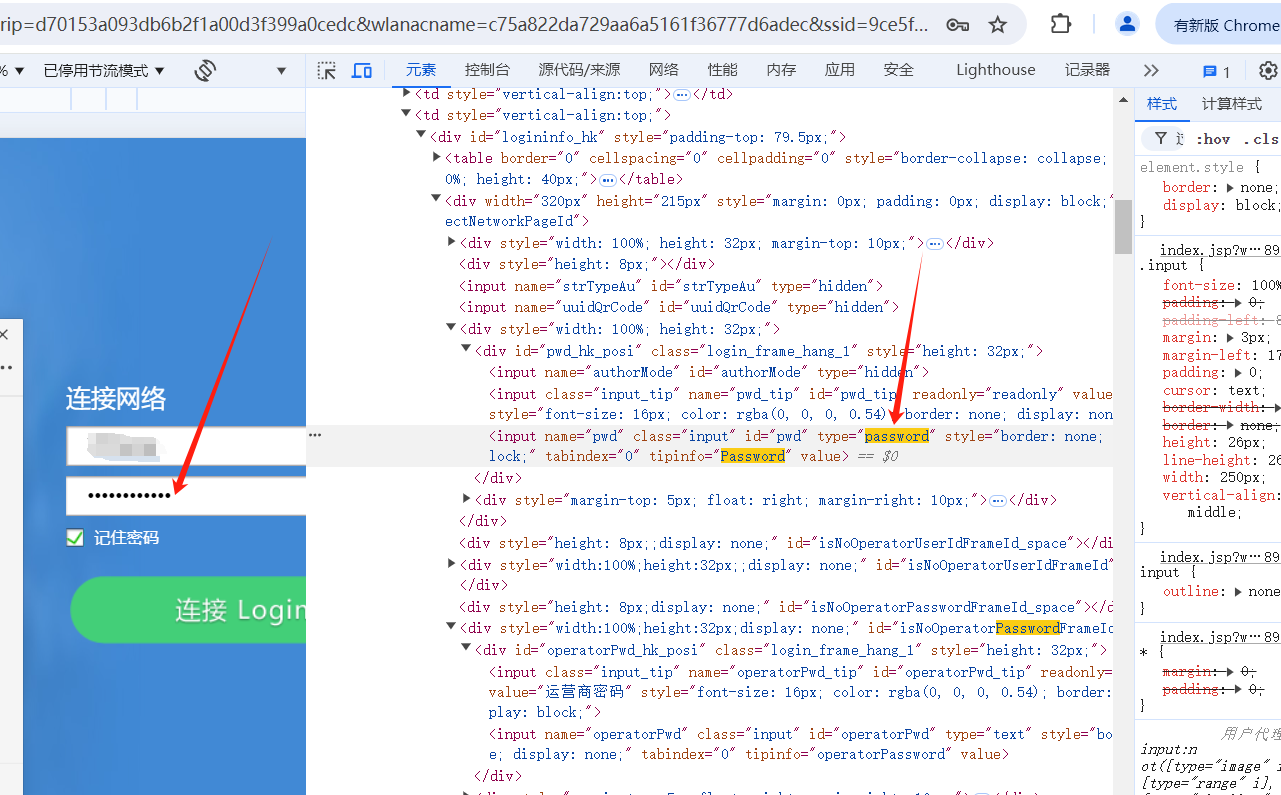Click the password field on login page
Viewport: 1281px width, 795px height.
point(186,496)
